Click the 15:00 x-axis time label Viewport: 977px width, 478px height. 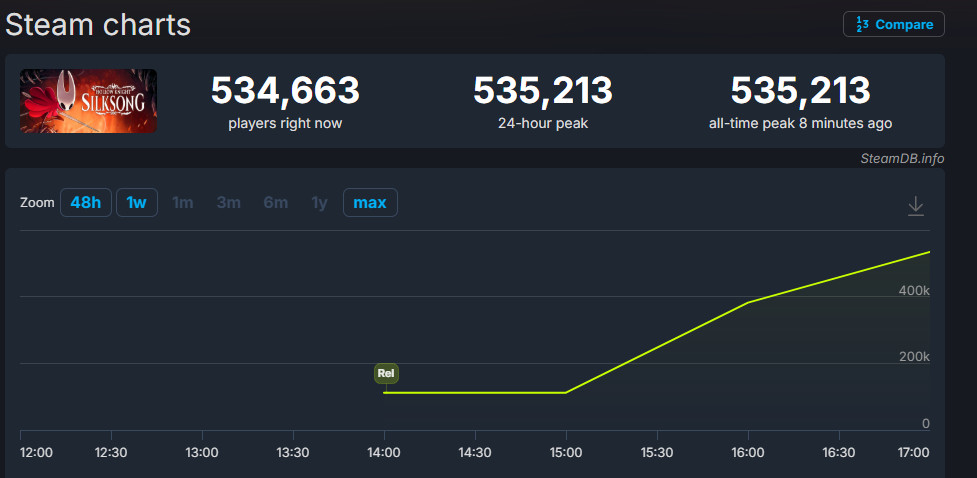[566, 453]
